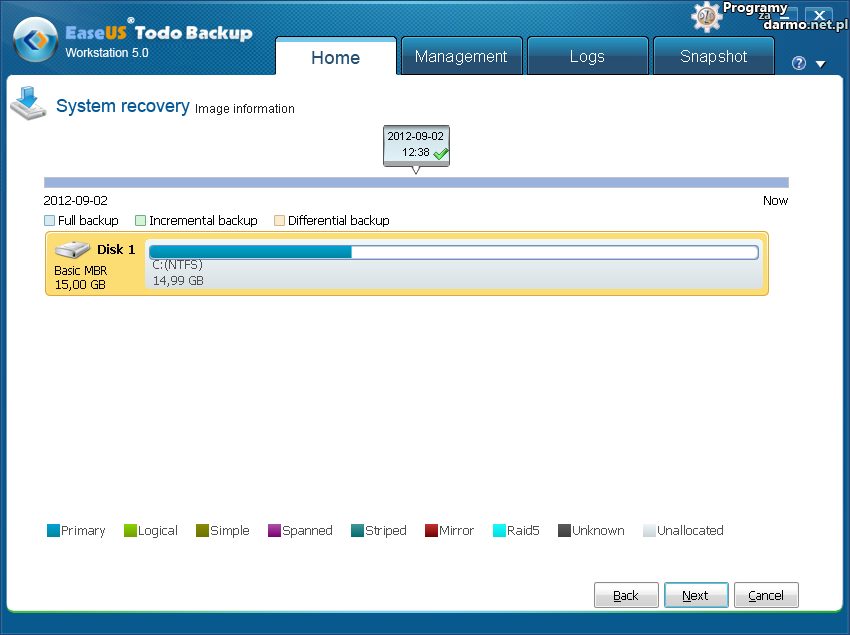Select the Disk 1 hard drive icon
The image size is (850, 635).
point(73,249)
